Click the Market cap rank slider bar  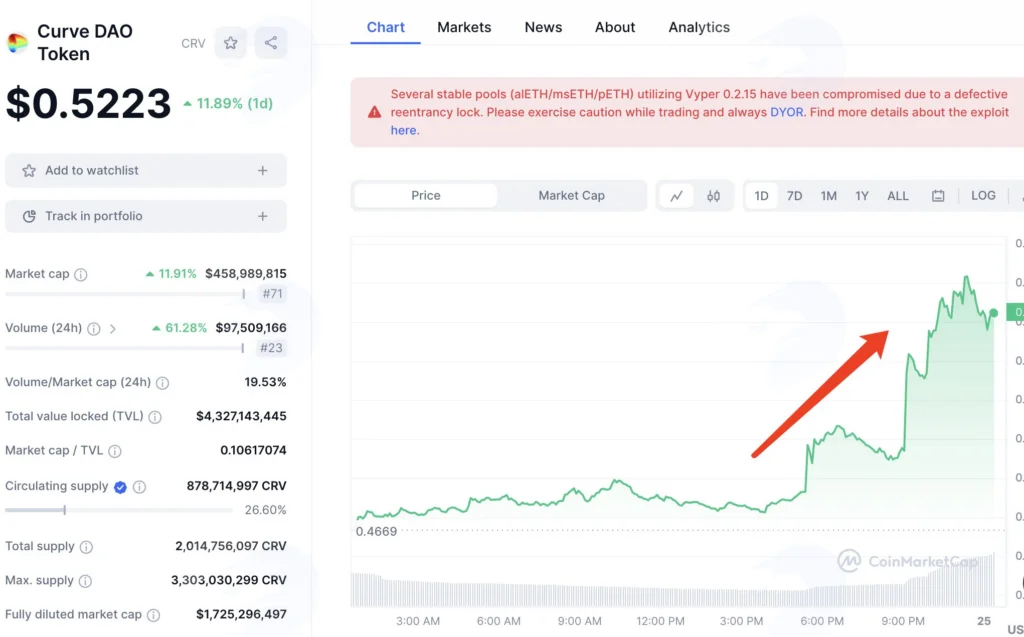[125, 294]
